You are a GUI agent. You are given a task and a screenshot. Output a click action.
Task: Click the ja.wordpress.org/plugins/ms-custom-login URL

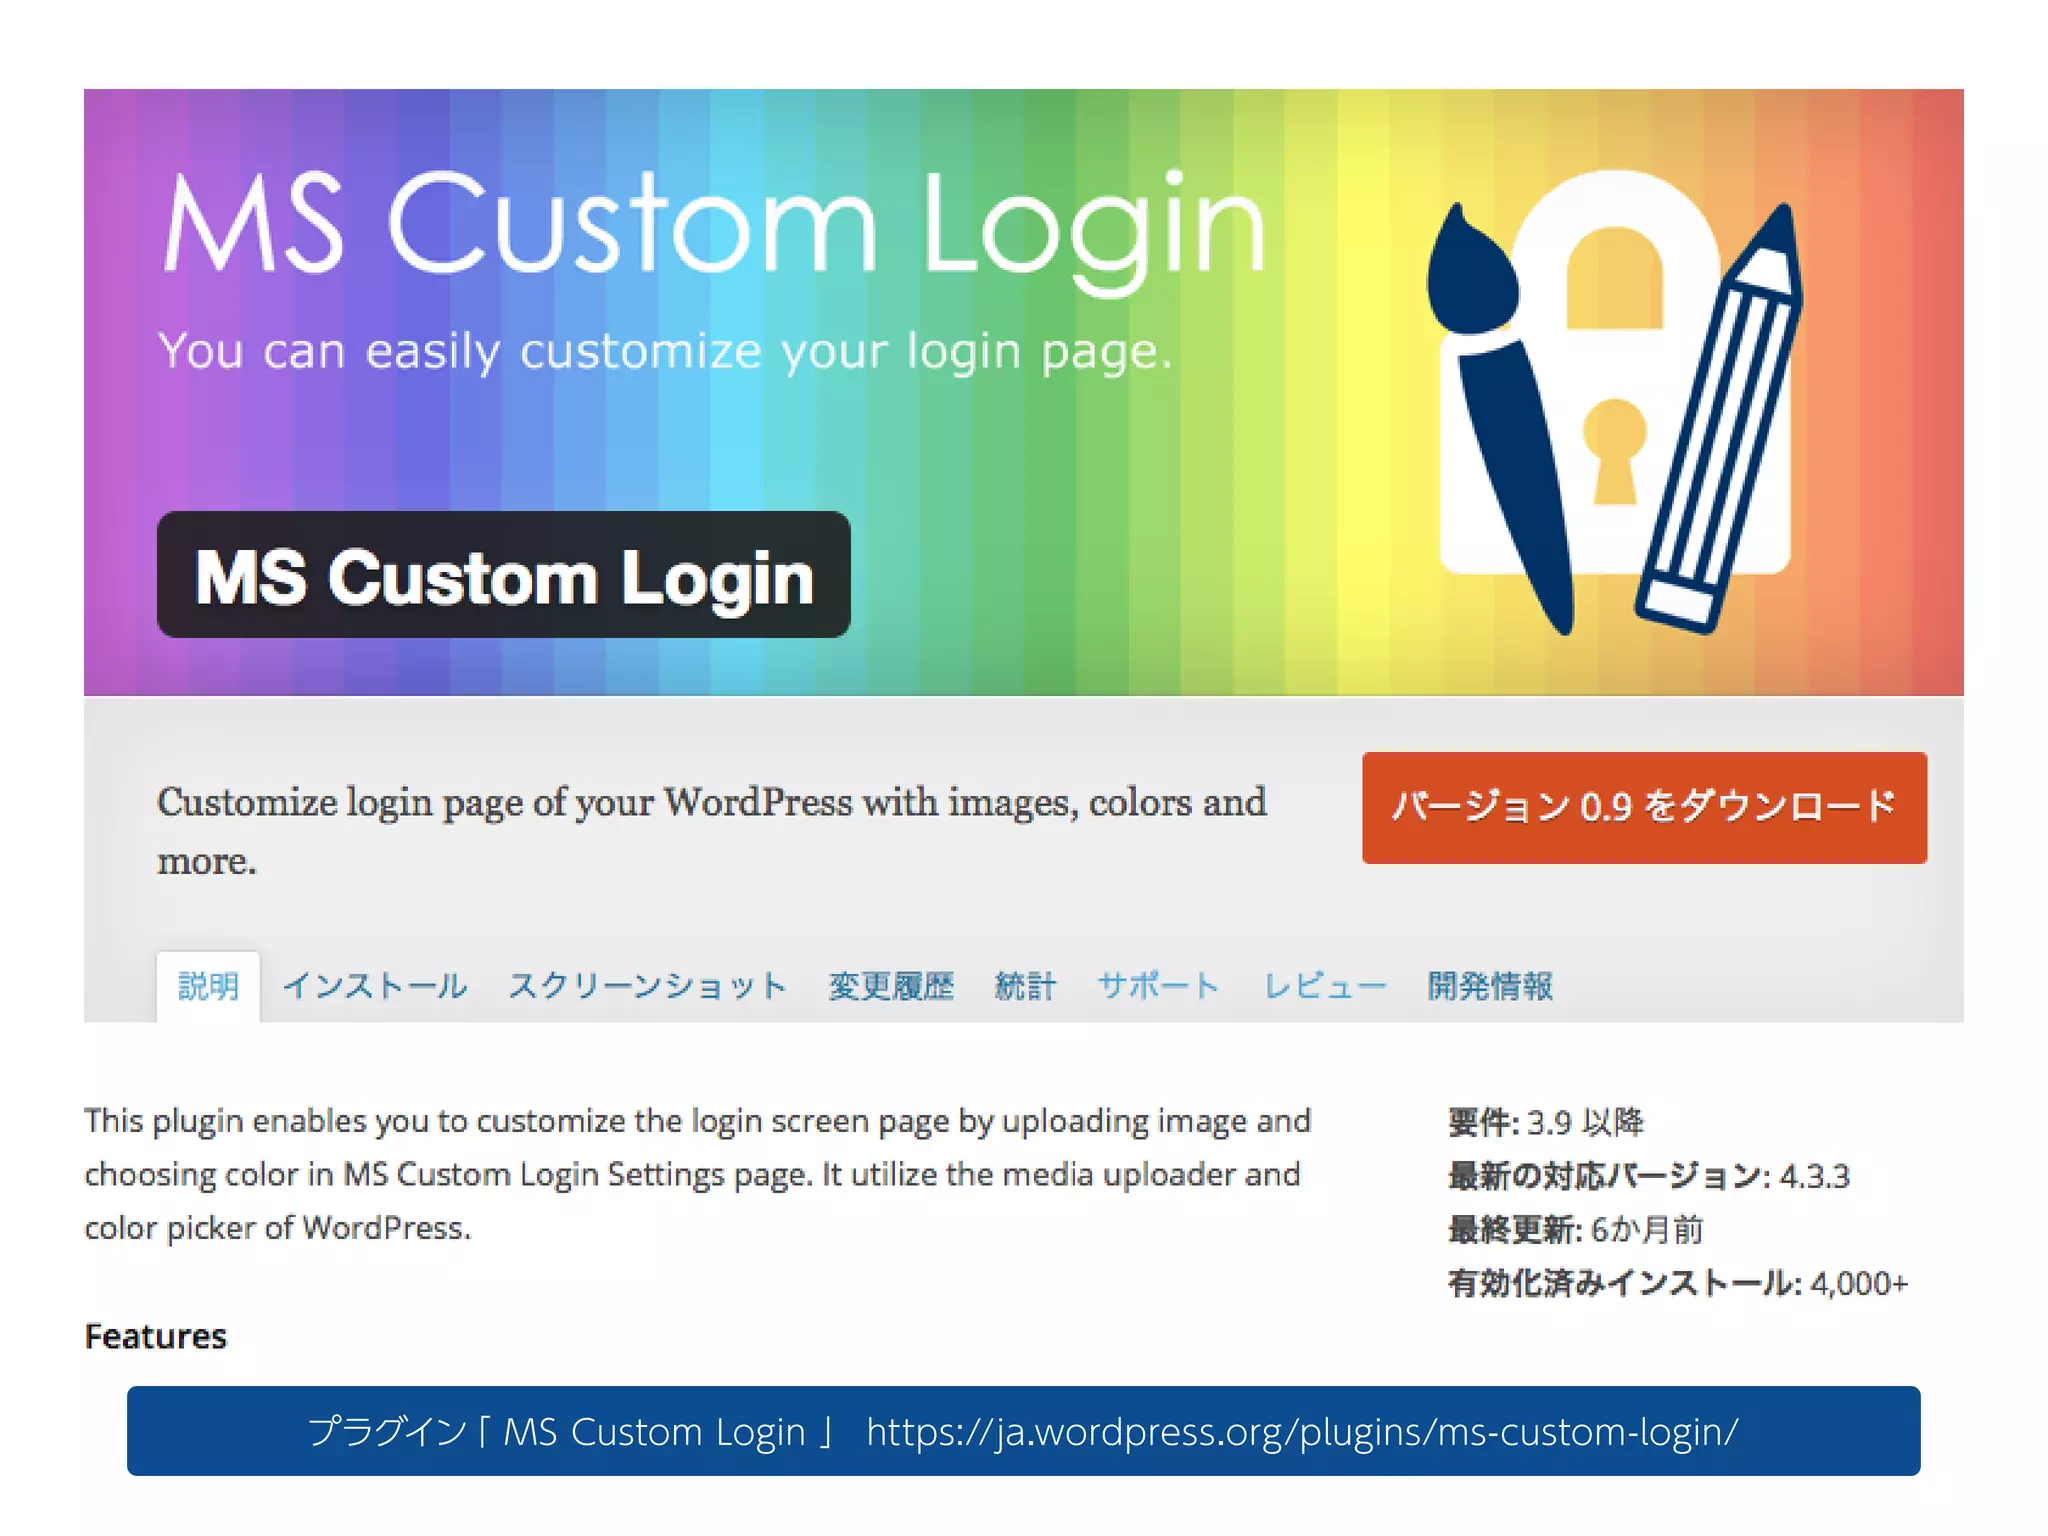pyautogui.click(x=1302, y=1432)
